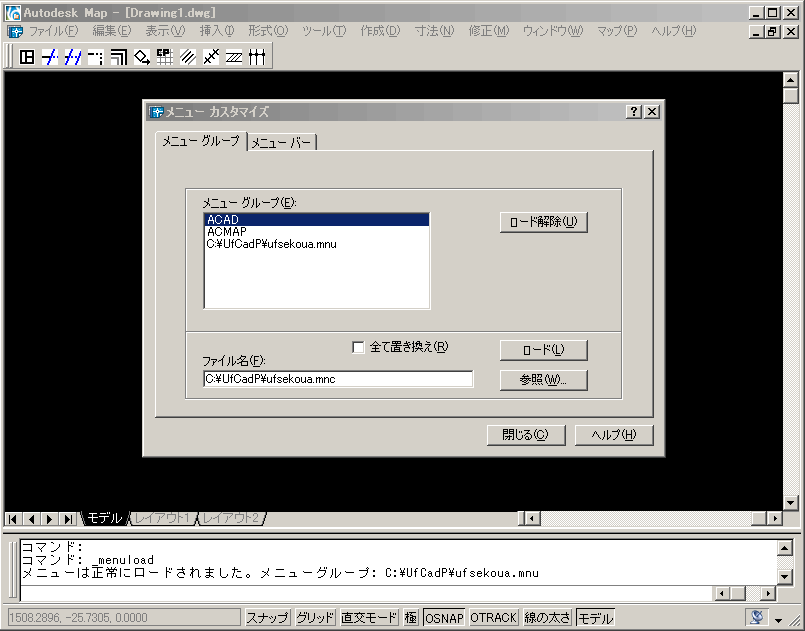
Task: Jump to first layout tab with arrow
Action: click(x=13, y=519)
